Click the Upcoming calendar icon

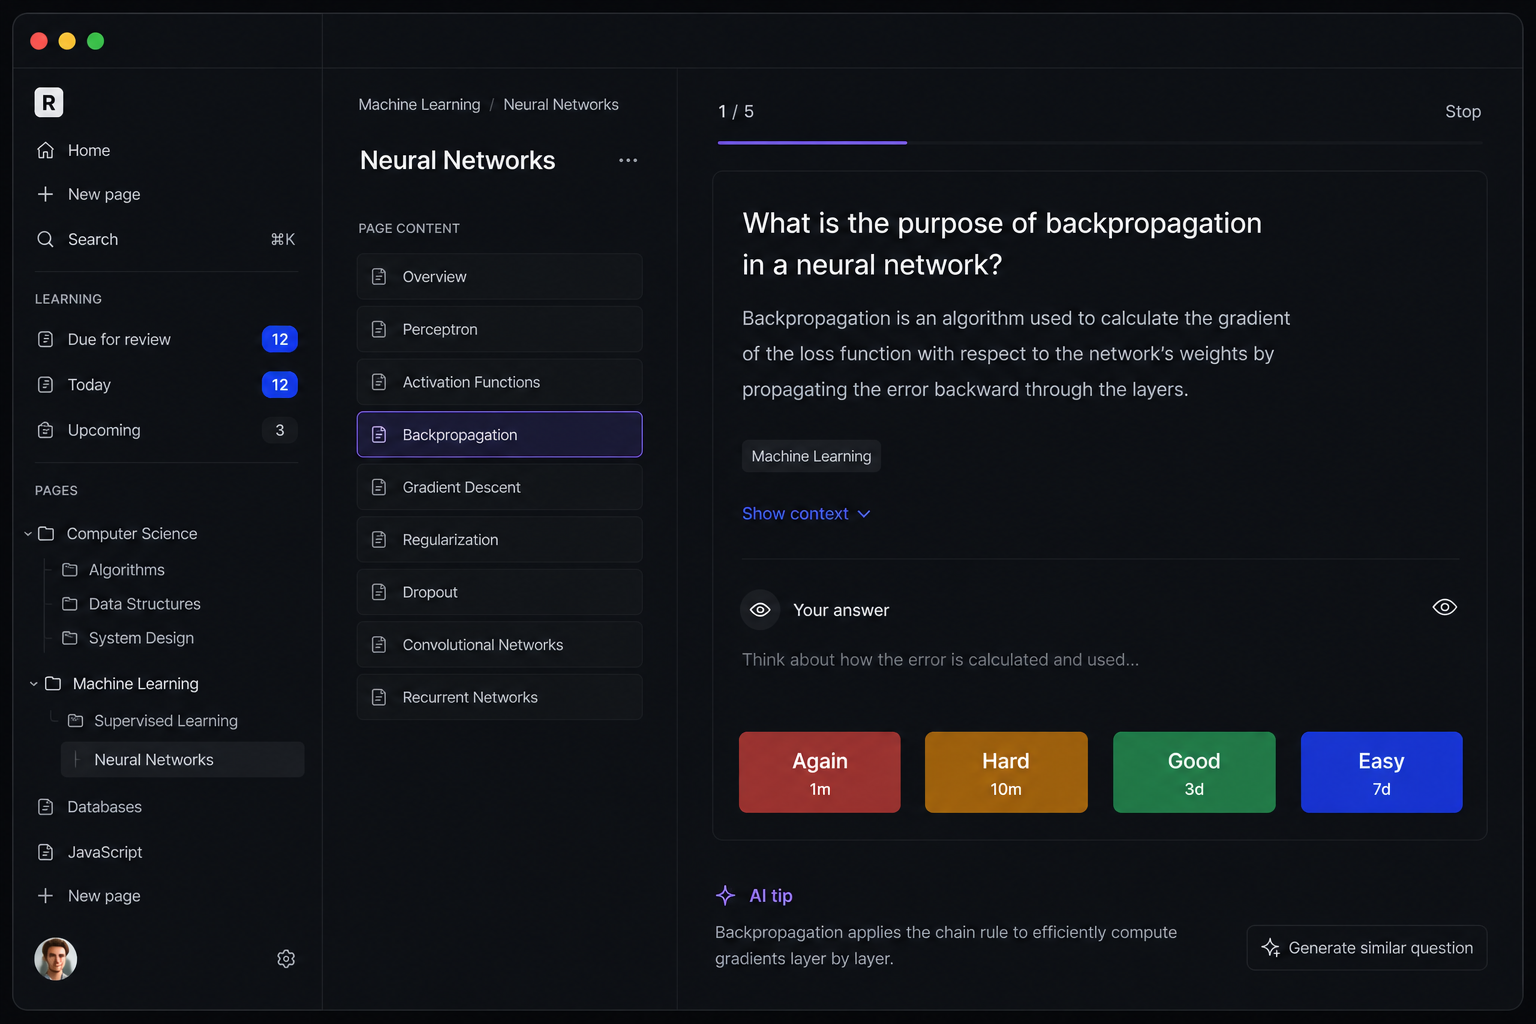point(45,430)
